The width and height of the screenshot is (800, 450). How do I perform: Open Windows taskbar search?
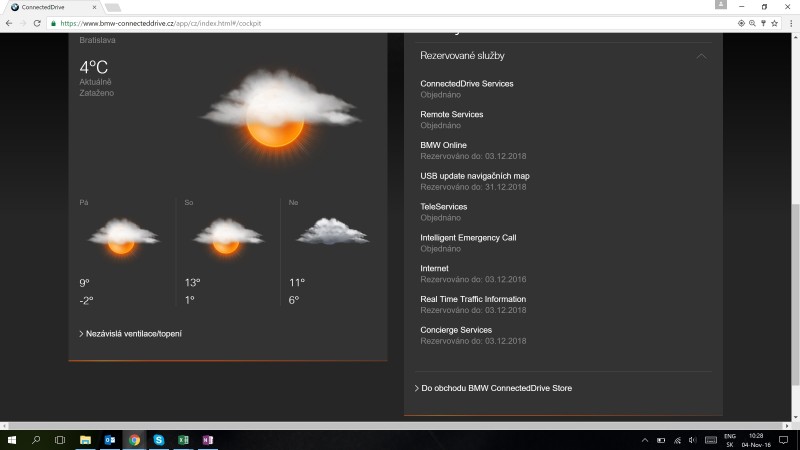[36, 440]
